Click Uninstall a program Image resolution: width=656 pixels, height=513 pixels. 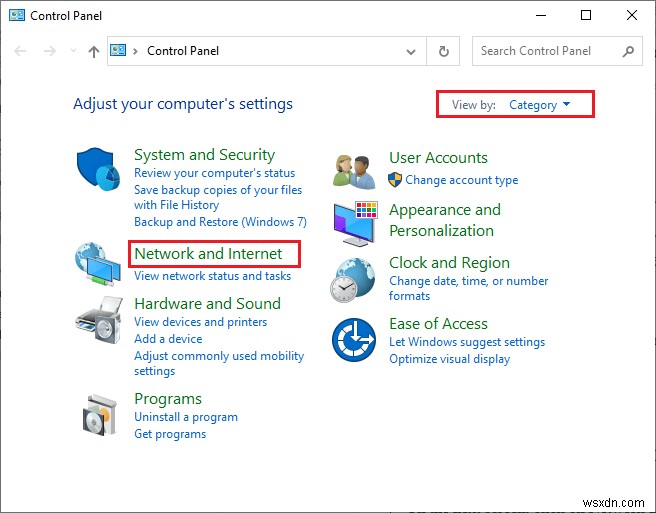186,417
